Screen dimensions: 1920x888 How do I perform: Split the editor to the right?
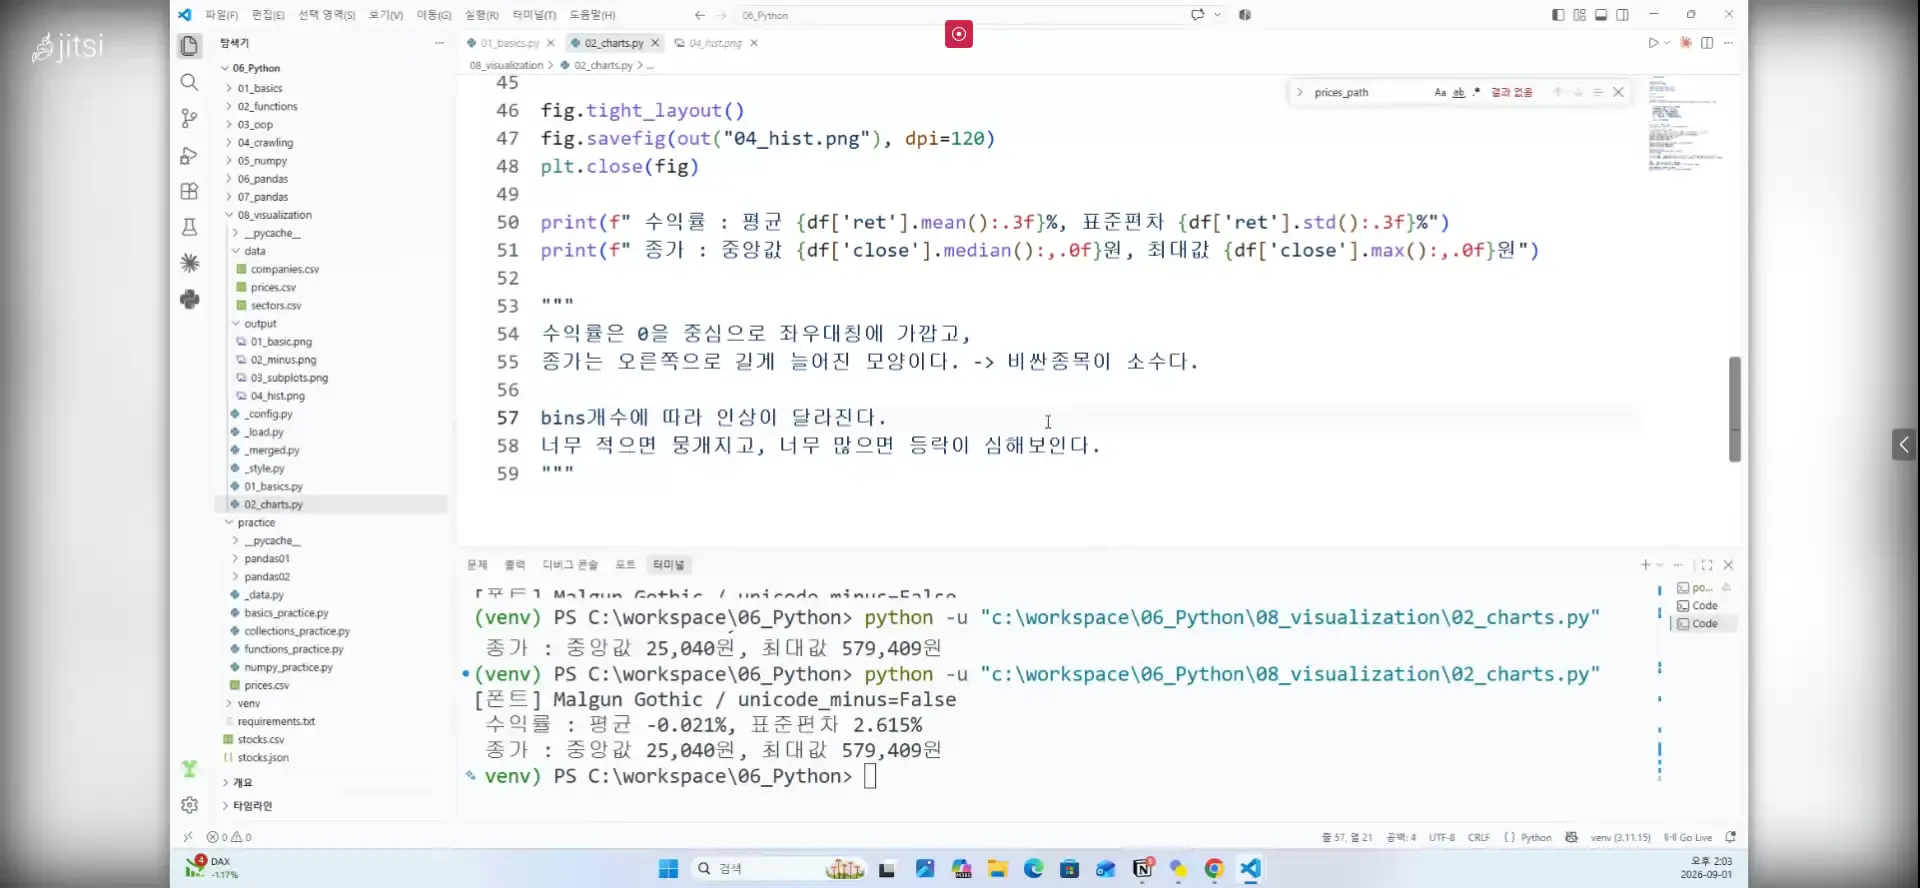[1707, 43]
